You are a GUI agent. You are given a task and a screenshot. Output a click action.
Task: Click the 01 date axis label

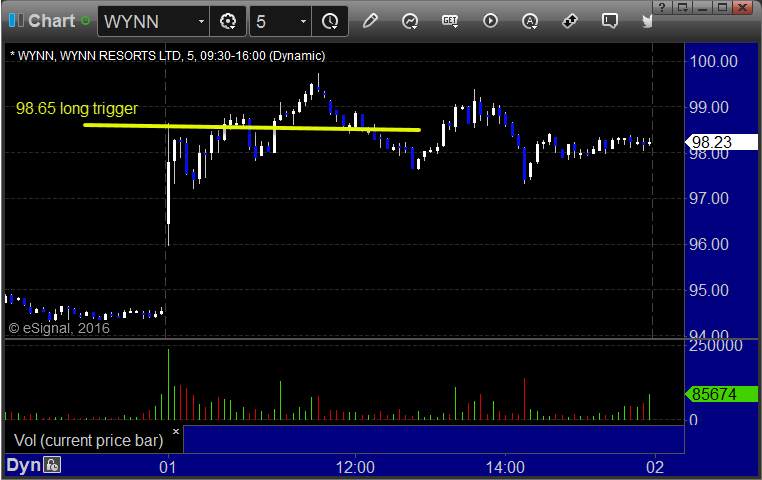(x=168, y=467)
